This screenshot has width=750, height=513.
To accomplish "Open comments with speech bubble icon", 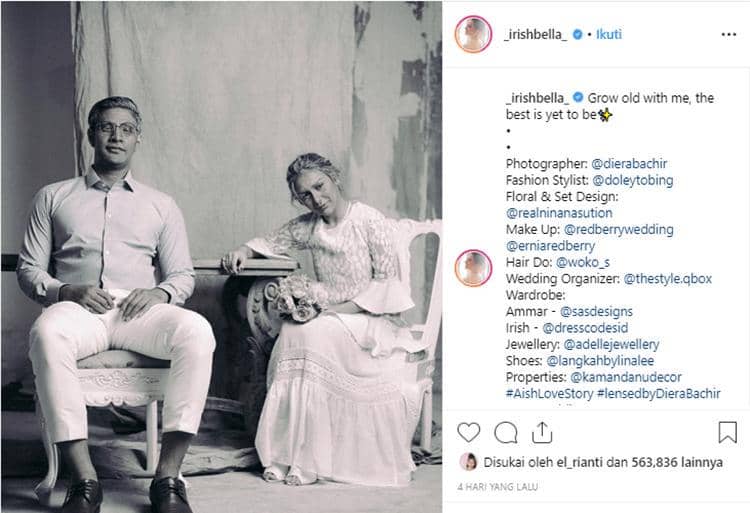I will (x=506, y=433).
